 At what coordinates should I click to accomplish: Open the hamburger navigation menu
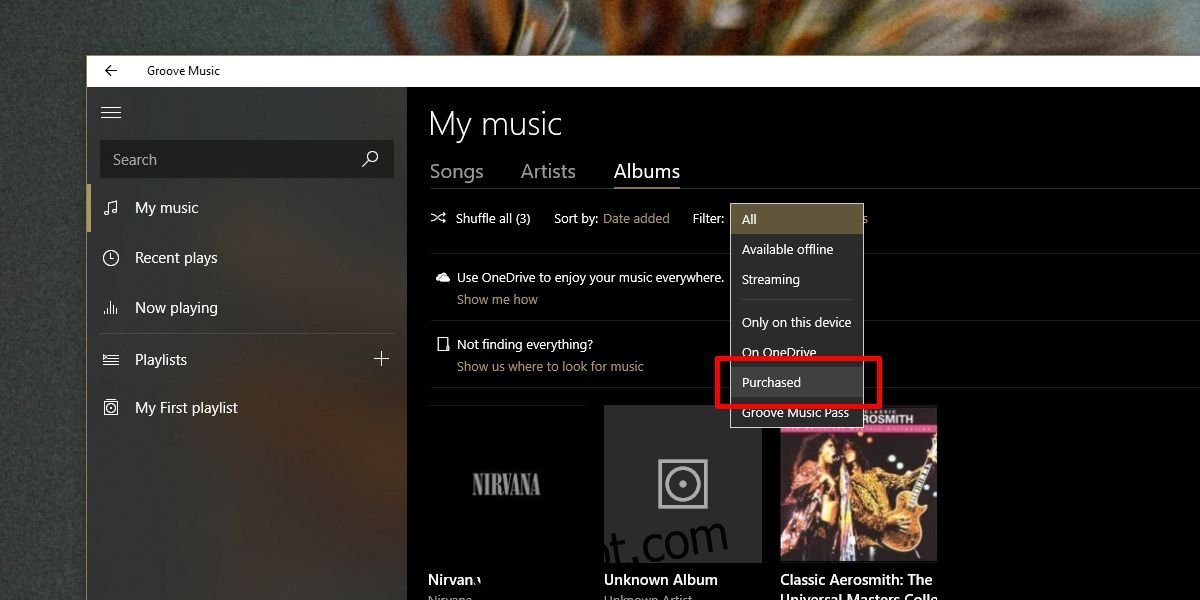[111, 113]
